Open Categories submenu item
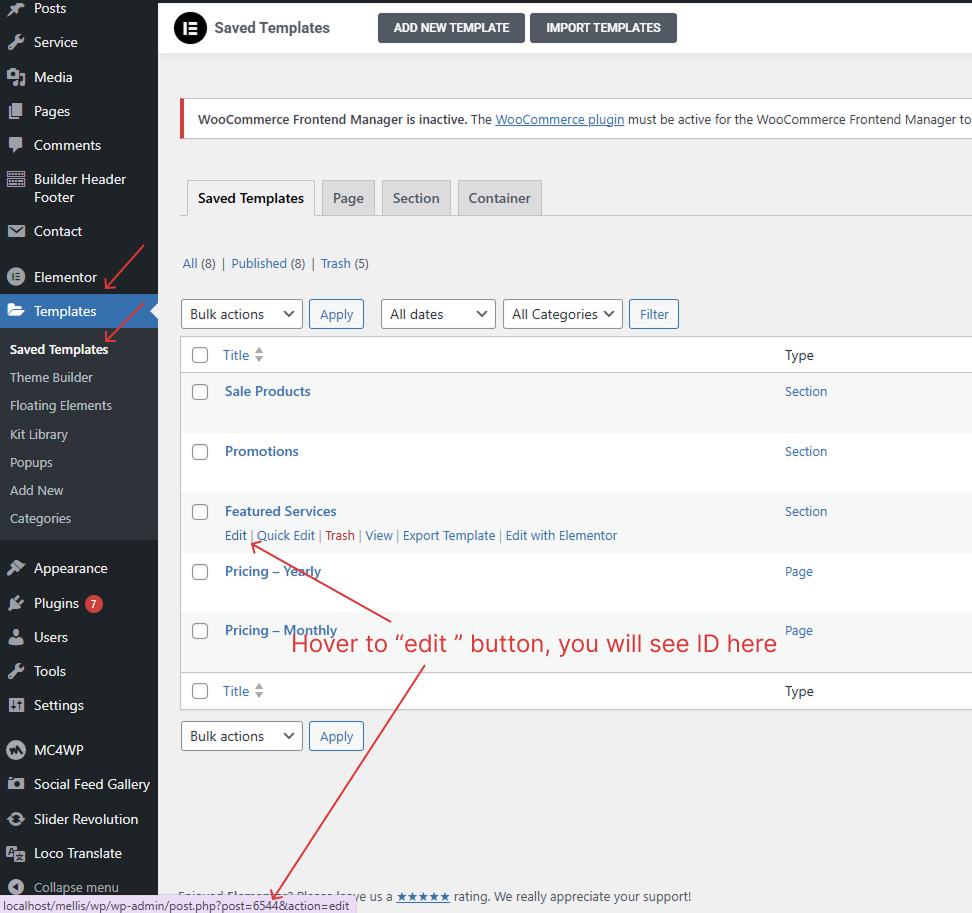The image size is (972, 913). (x=40, y=518)
